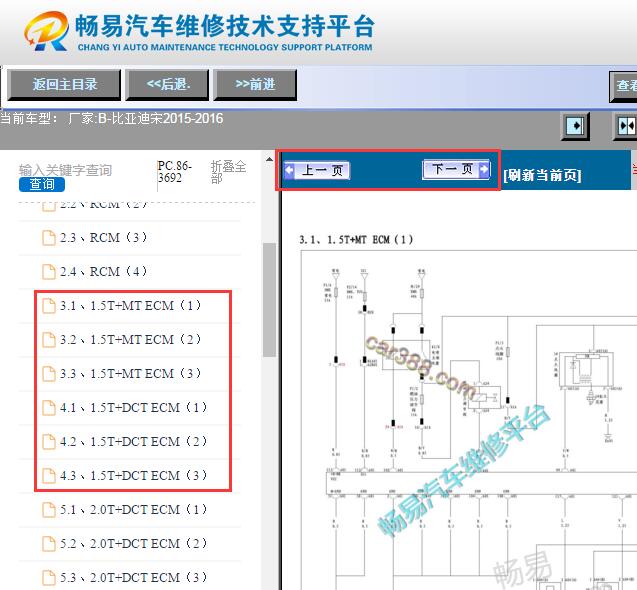637x590 pixels.
Task: Collapse all with 折叠全部
Action: pyautogui.click(x=228, y=172)
